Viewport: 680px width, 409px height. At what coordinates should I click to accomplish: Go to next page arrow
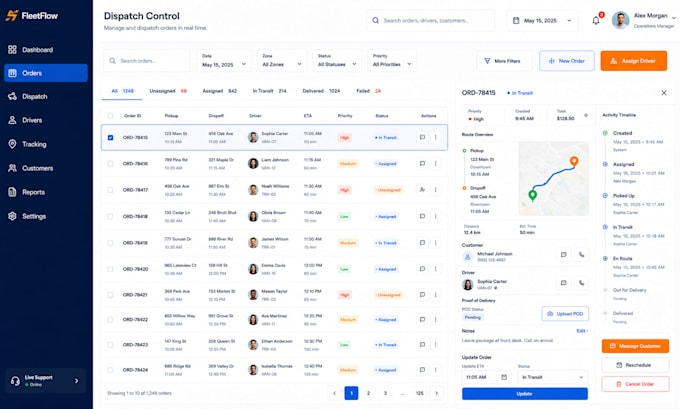(x=437, y=393)
